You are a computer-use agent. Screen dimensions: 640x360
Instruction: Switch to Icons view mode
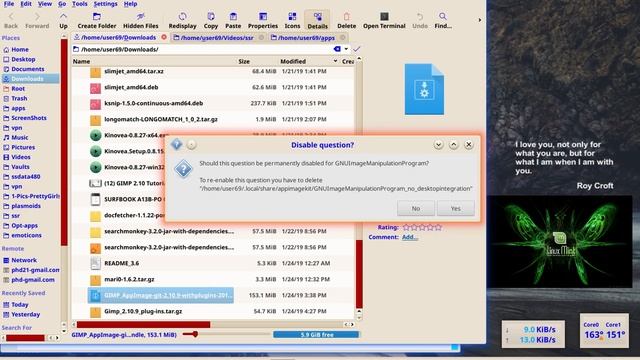[292, 20]
